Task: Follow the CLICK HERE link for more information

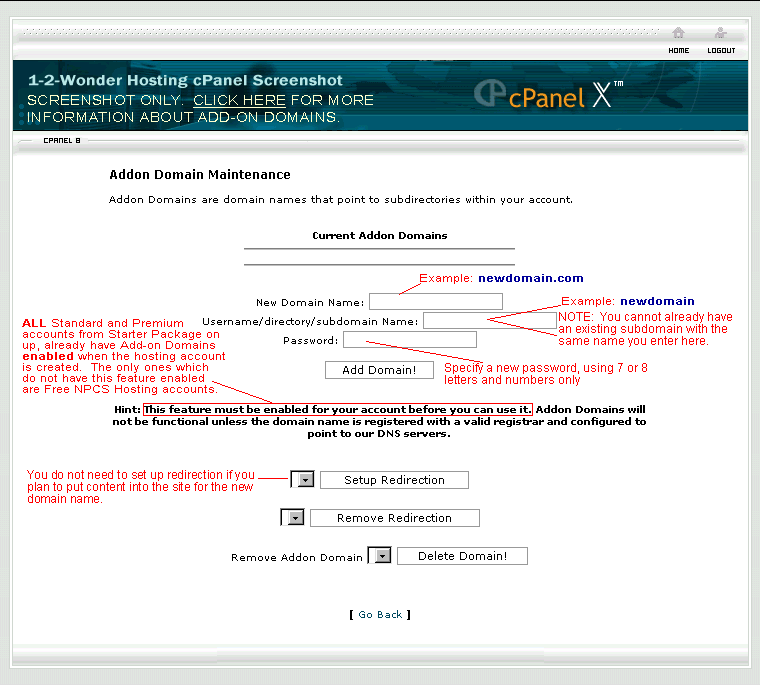Action: (239, 100)
